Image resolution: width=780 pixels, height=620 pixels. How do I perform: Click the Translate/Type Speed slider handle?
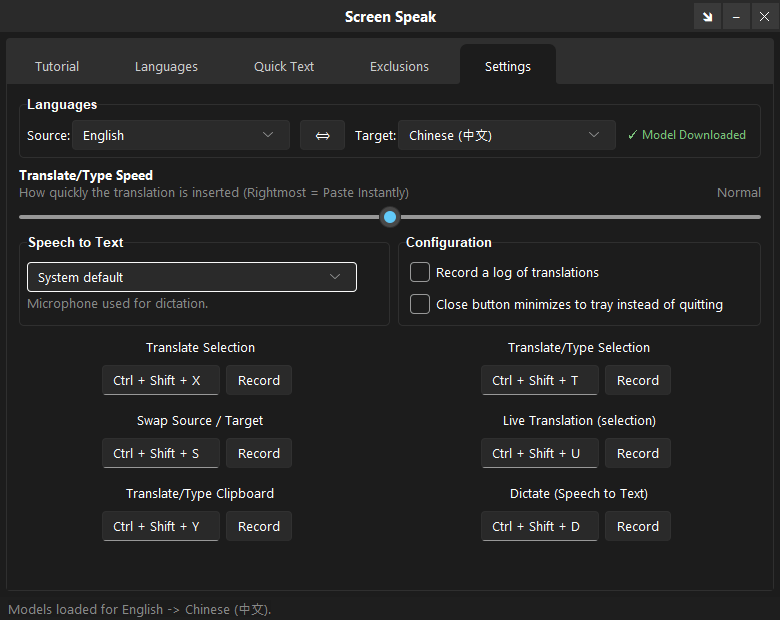(390, 217)
